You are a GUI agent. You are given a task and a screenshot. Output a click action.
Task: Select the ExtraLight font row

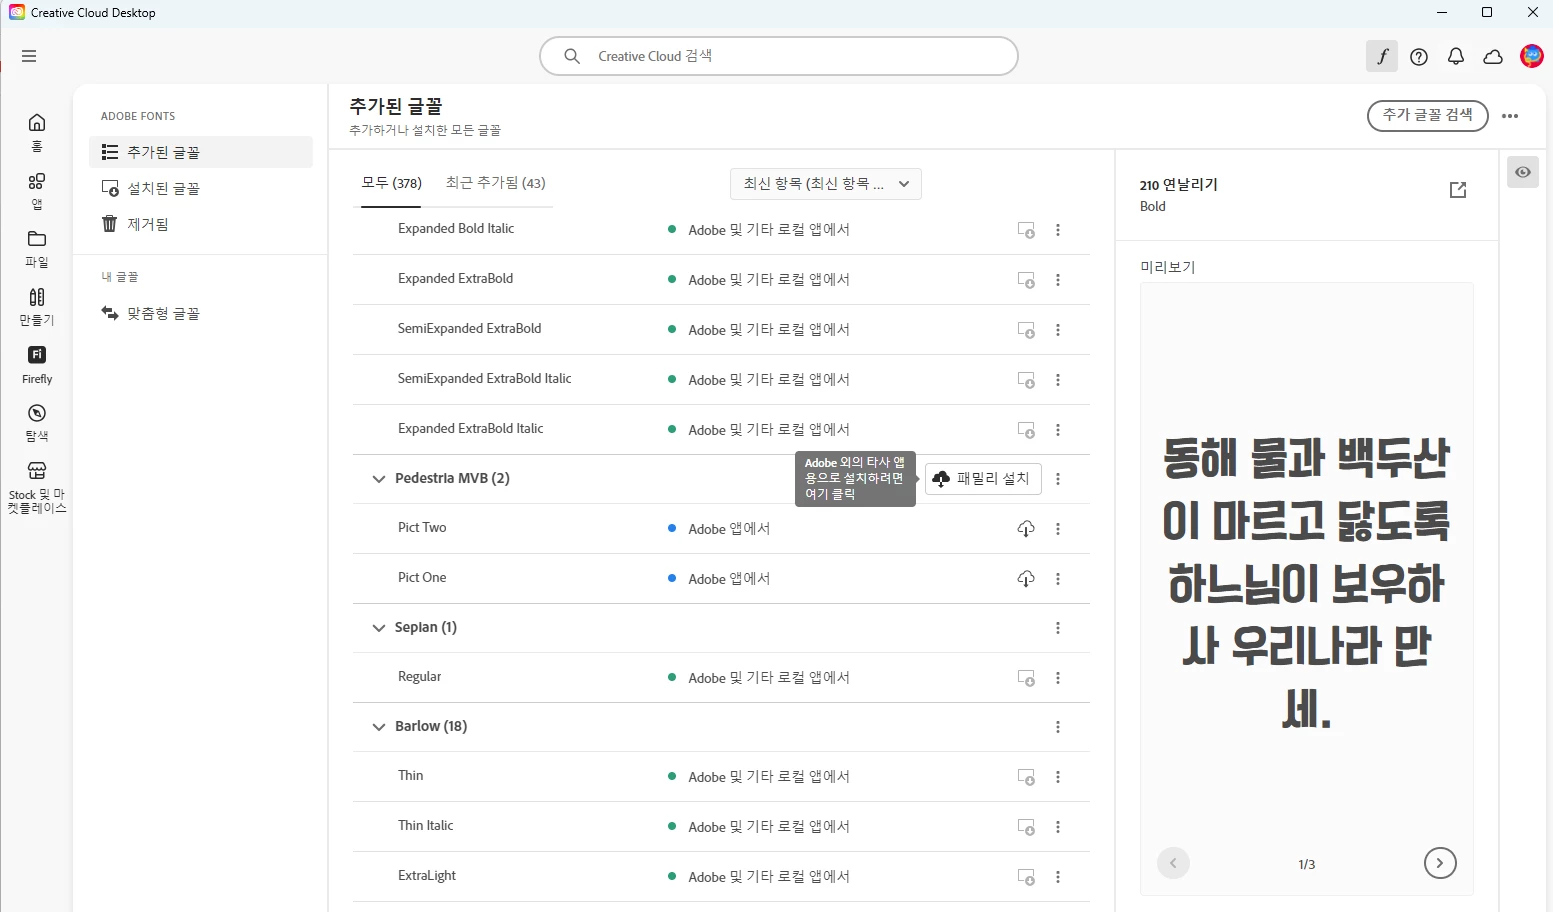tap(721, 876)
